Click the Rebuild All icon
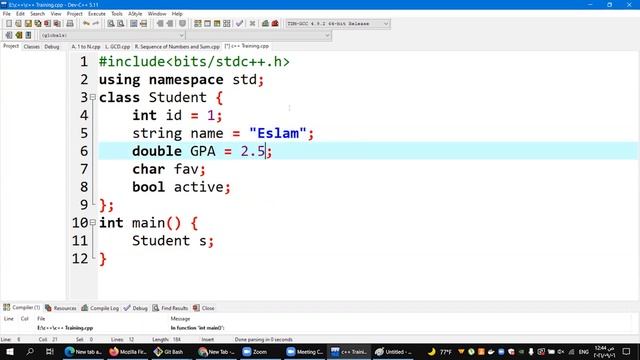 coord(227,24)
